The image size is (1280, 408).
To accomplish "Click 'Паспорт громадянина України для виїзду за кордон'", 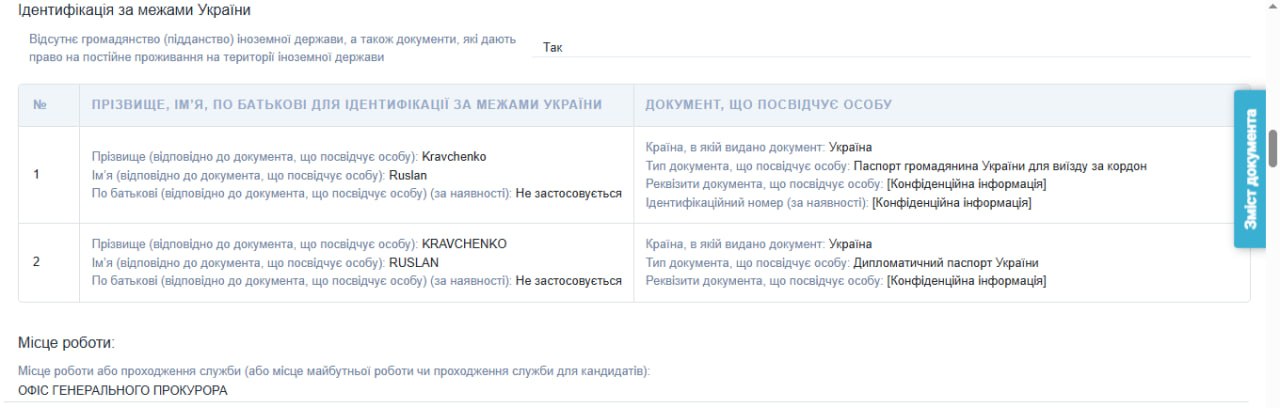I will point(1000,166).
